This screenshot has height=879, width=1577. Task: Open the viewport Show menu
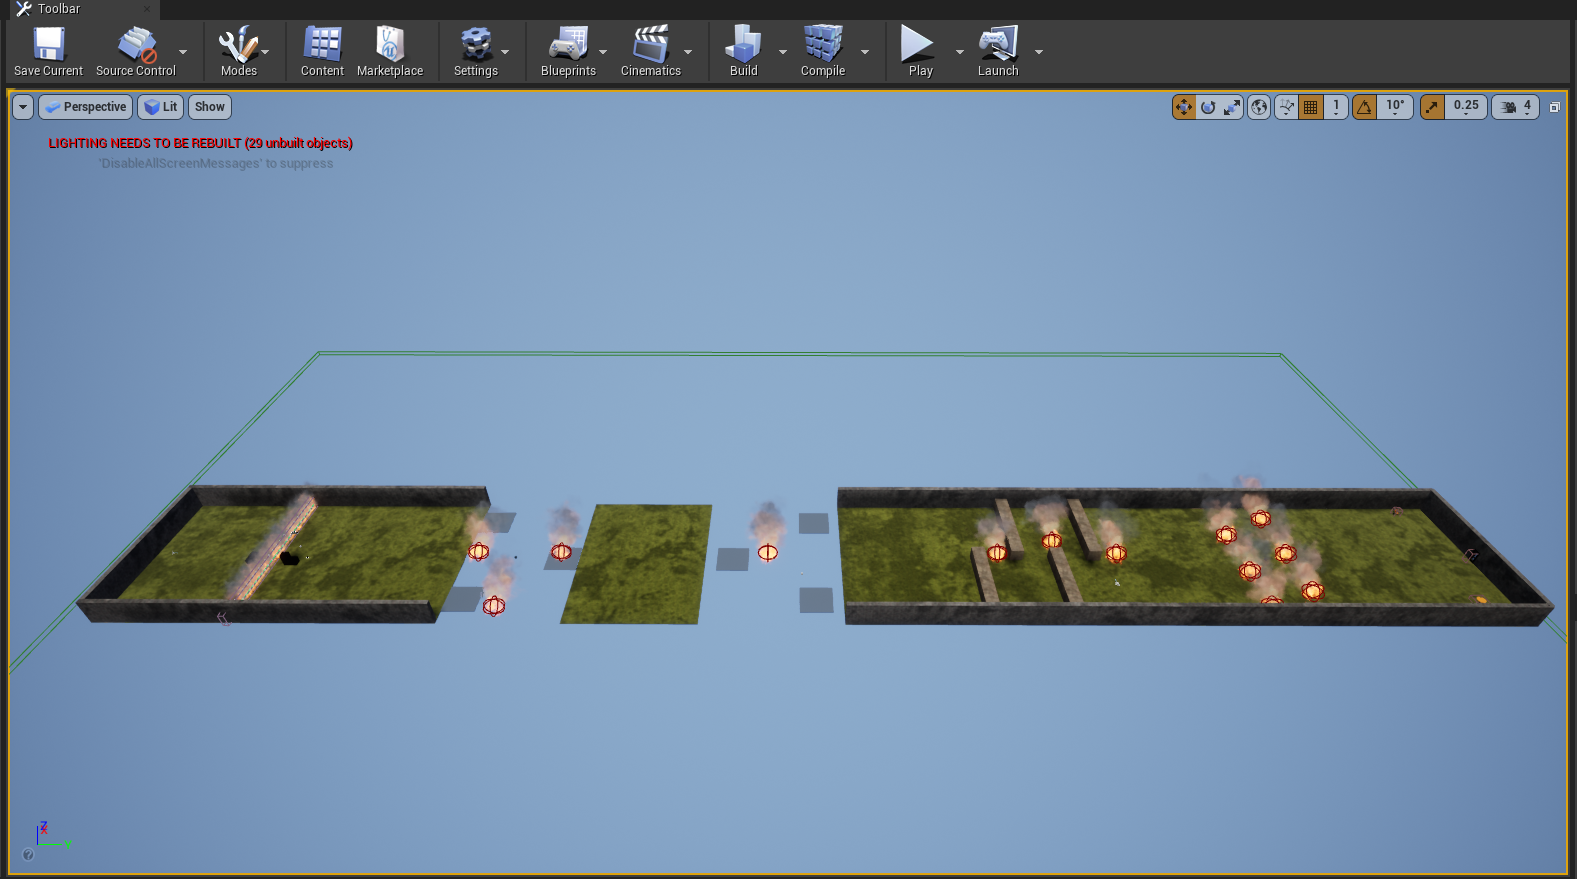tap(210, 107)
